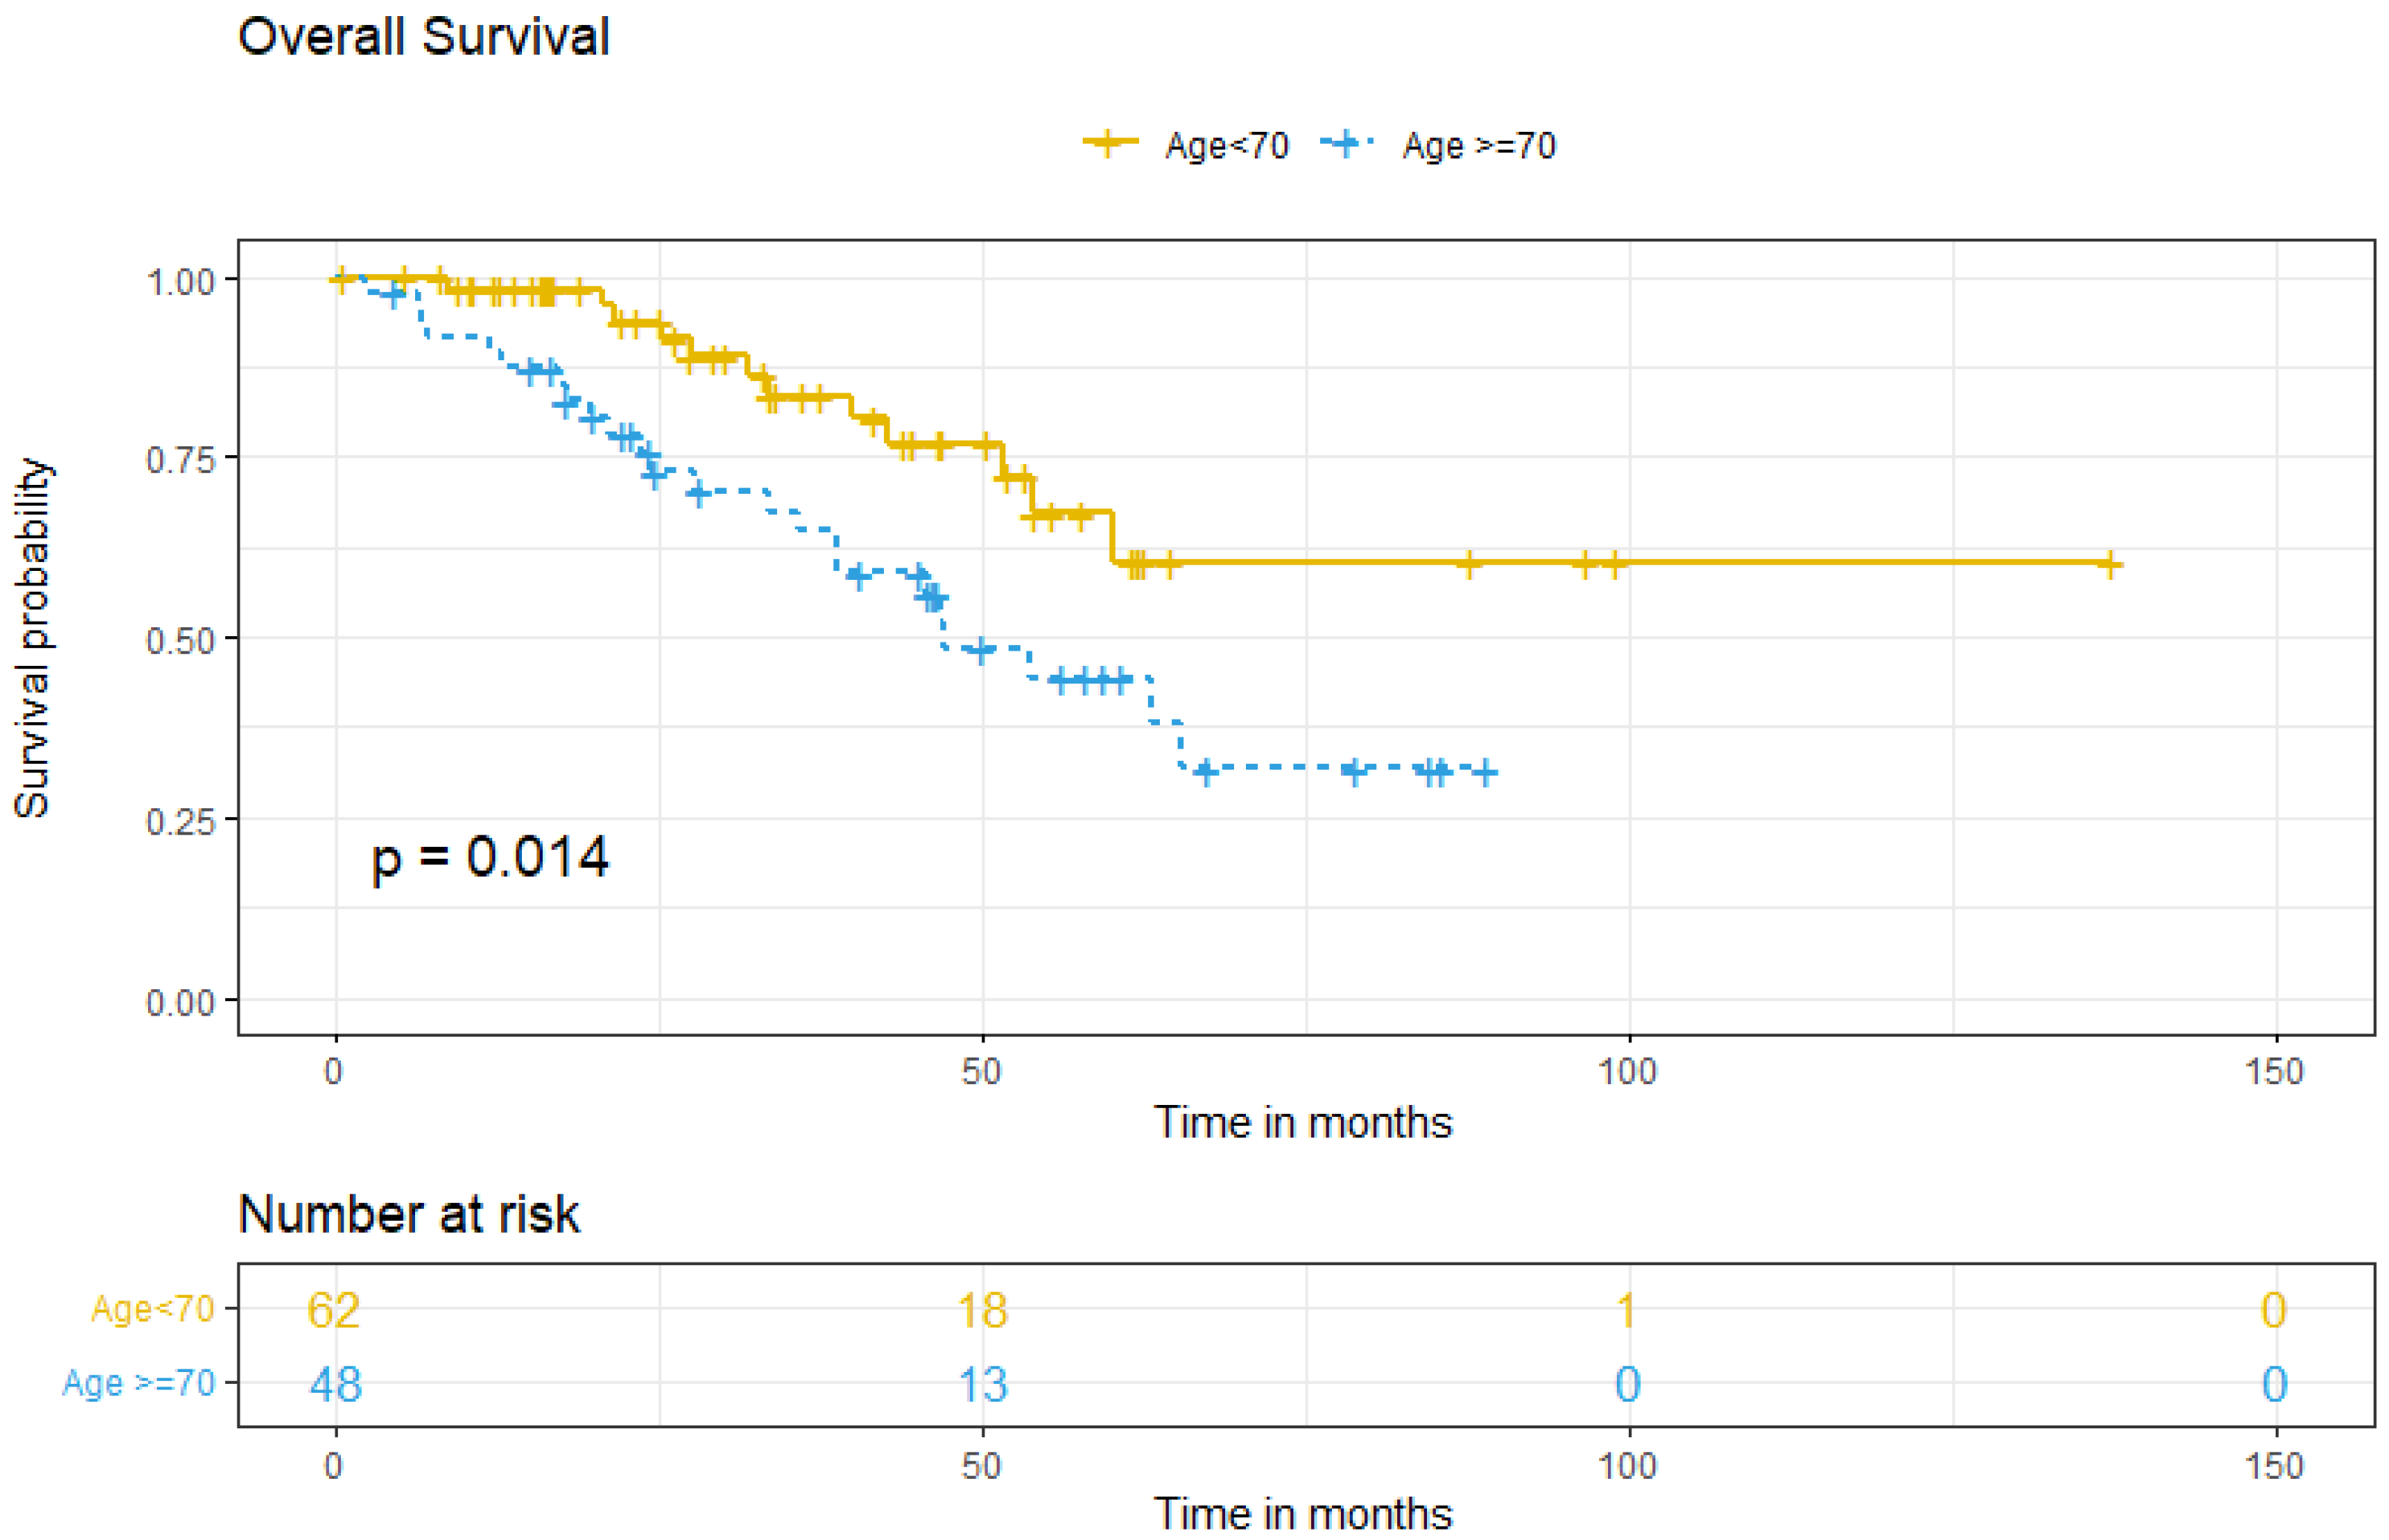Viewport: 2389px width, 1540px height.
Task: Click the 1.00 y-axis tick label
Action: [180, 281]
